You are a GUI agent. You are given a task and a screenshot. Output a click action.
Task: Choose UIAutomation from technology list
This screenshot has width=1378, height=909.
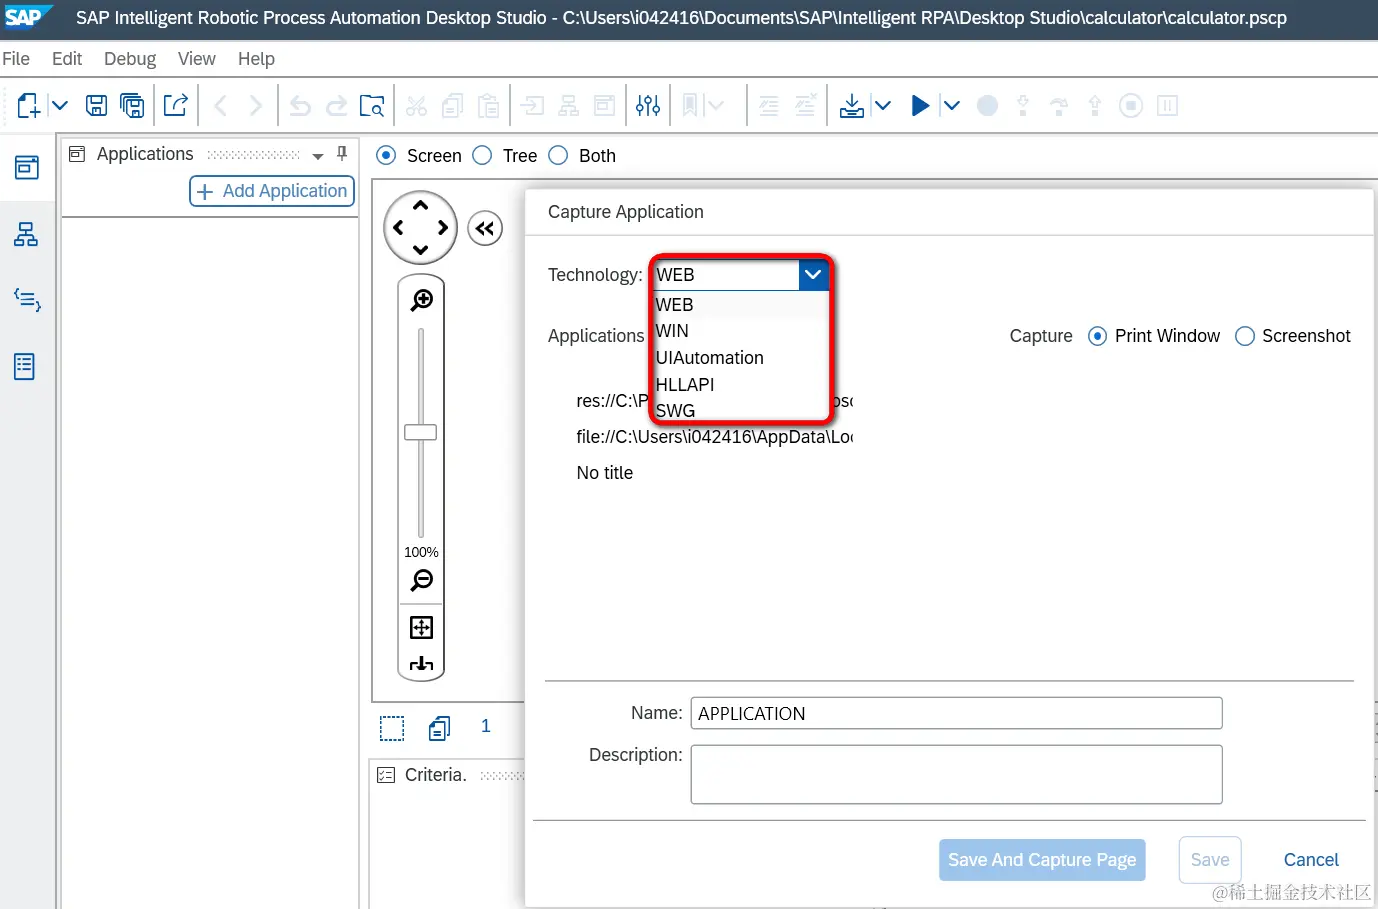coord(709,358)
